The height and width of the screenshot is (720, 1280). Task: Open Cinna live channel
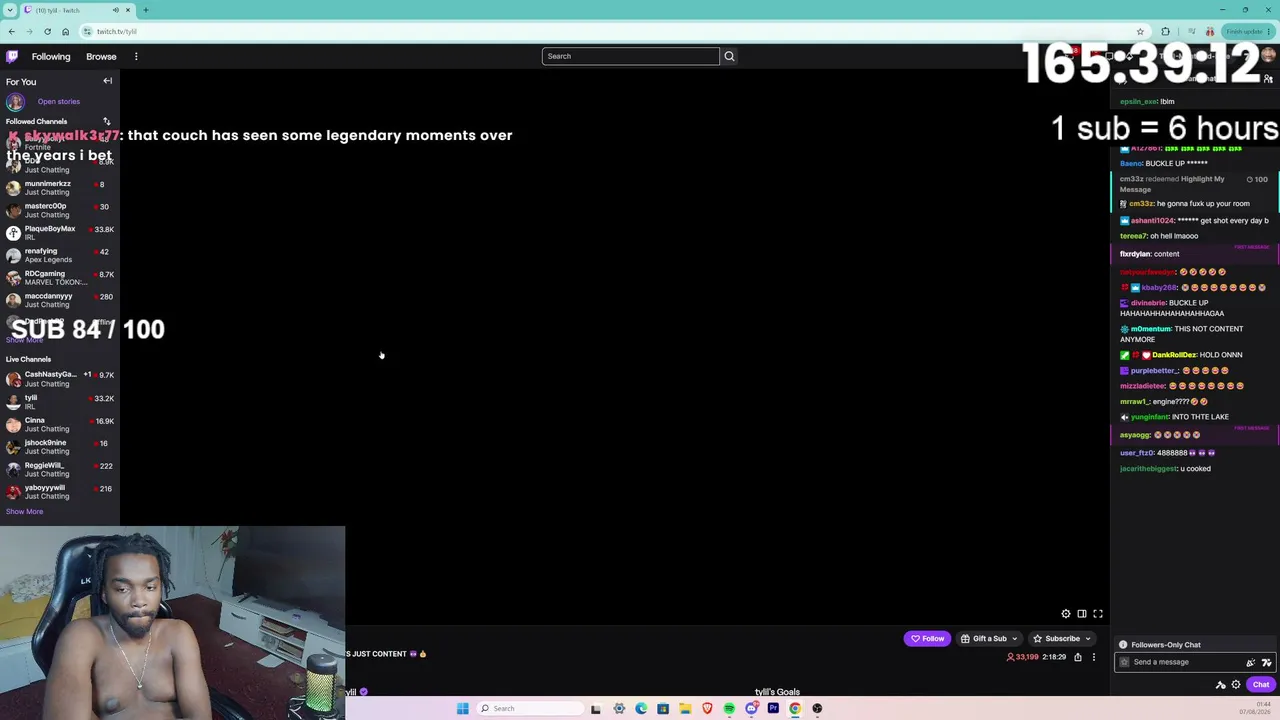pos(60,425)
